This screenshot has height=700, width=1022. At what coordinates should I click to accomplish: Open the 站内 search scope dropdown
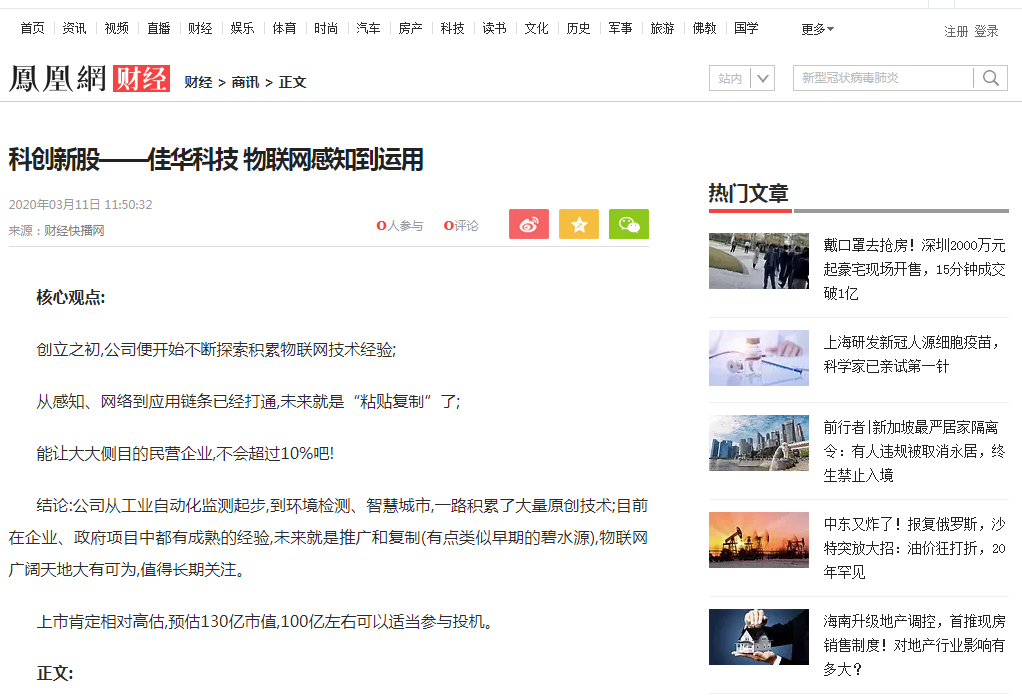[x=741, y=78]
